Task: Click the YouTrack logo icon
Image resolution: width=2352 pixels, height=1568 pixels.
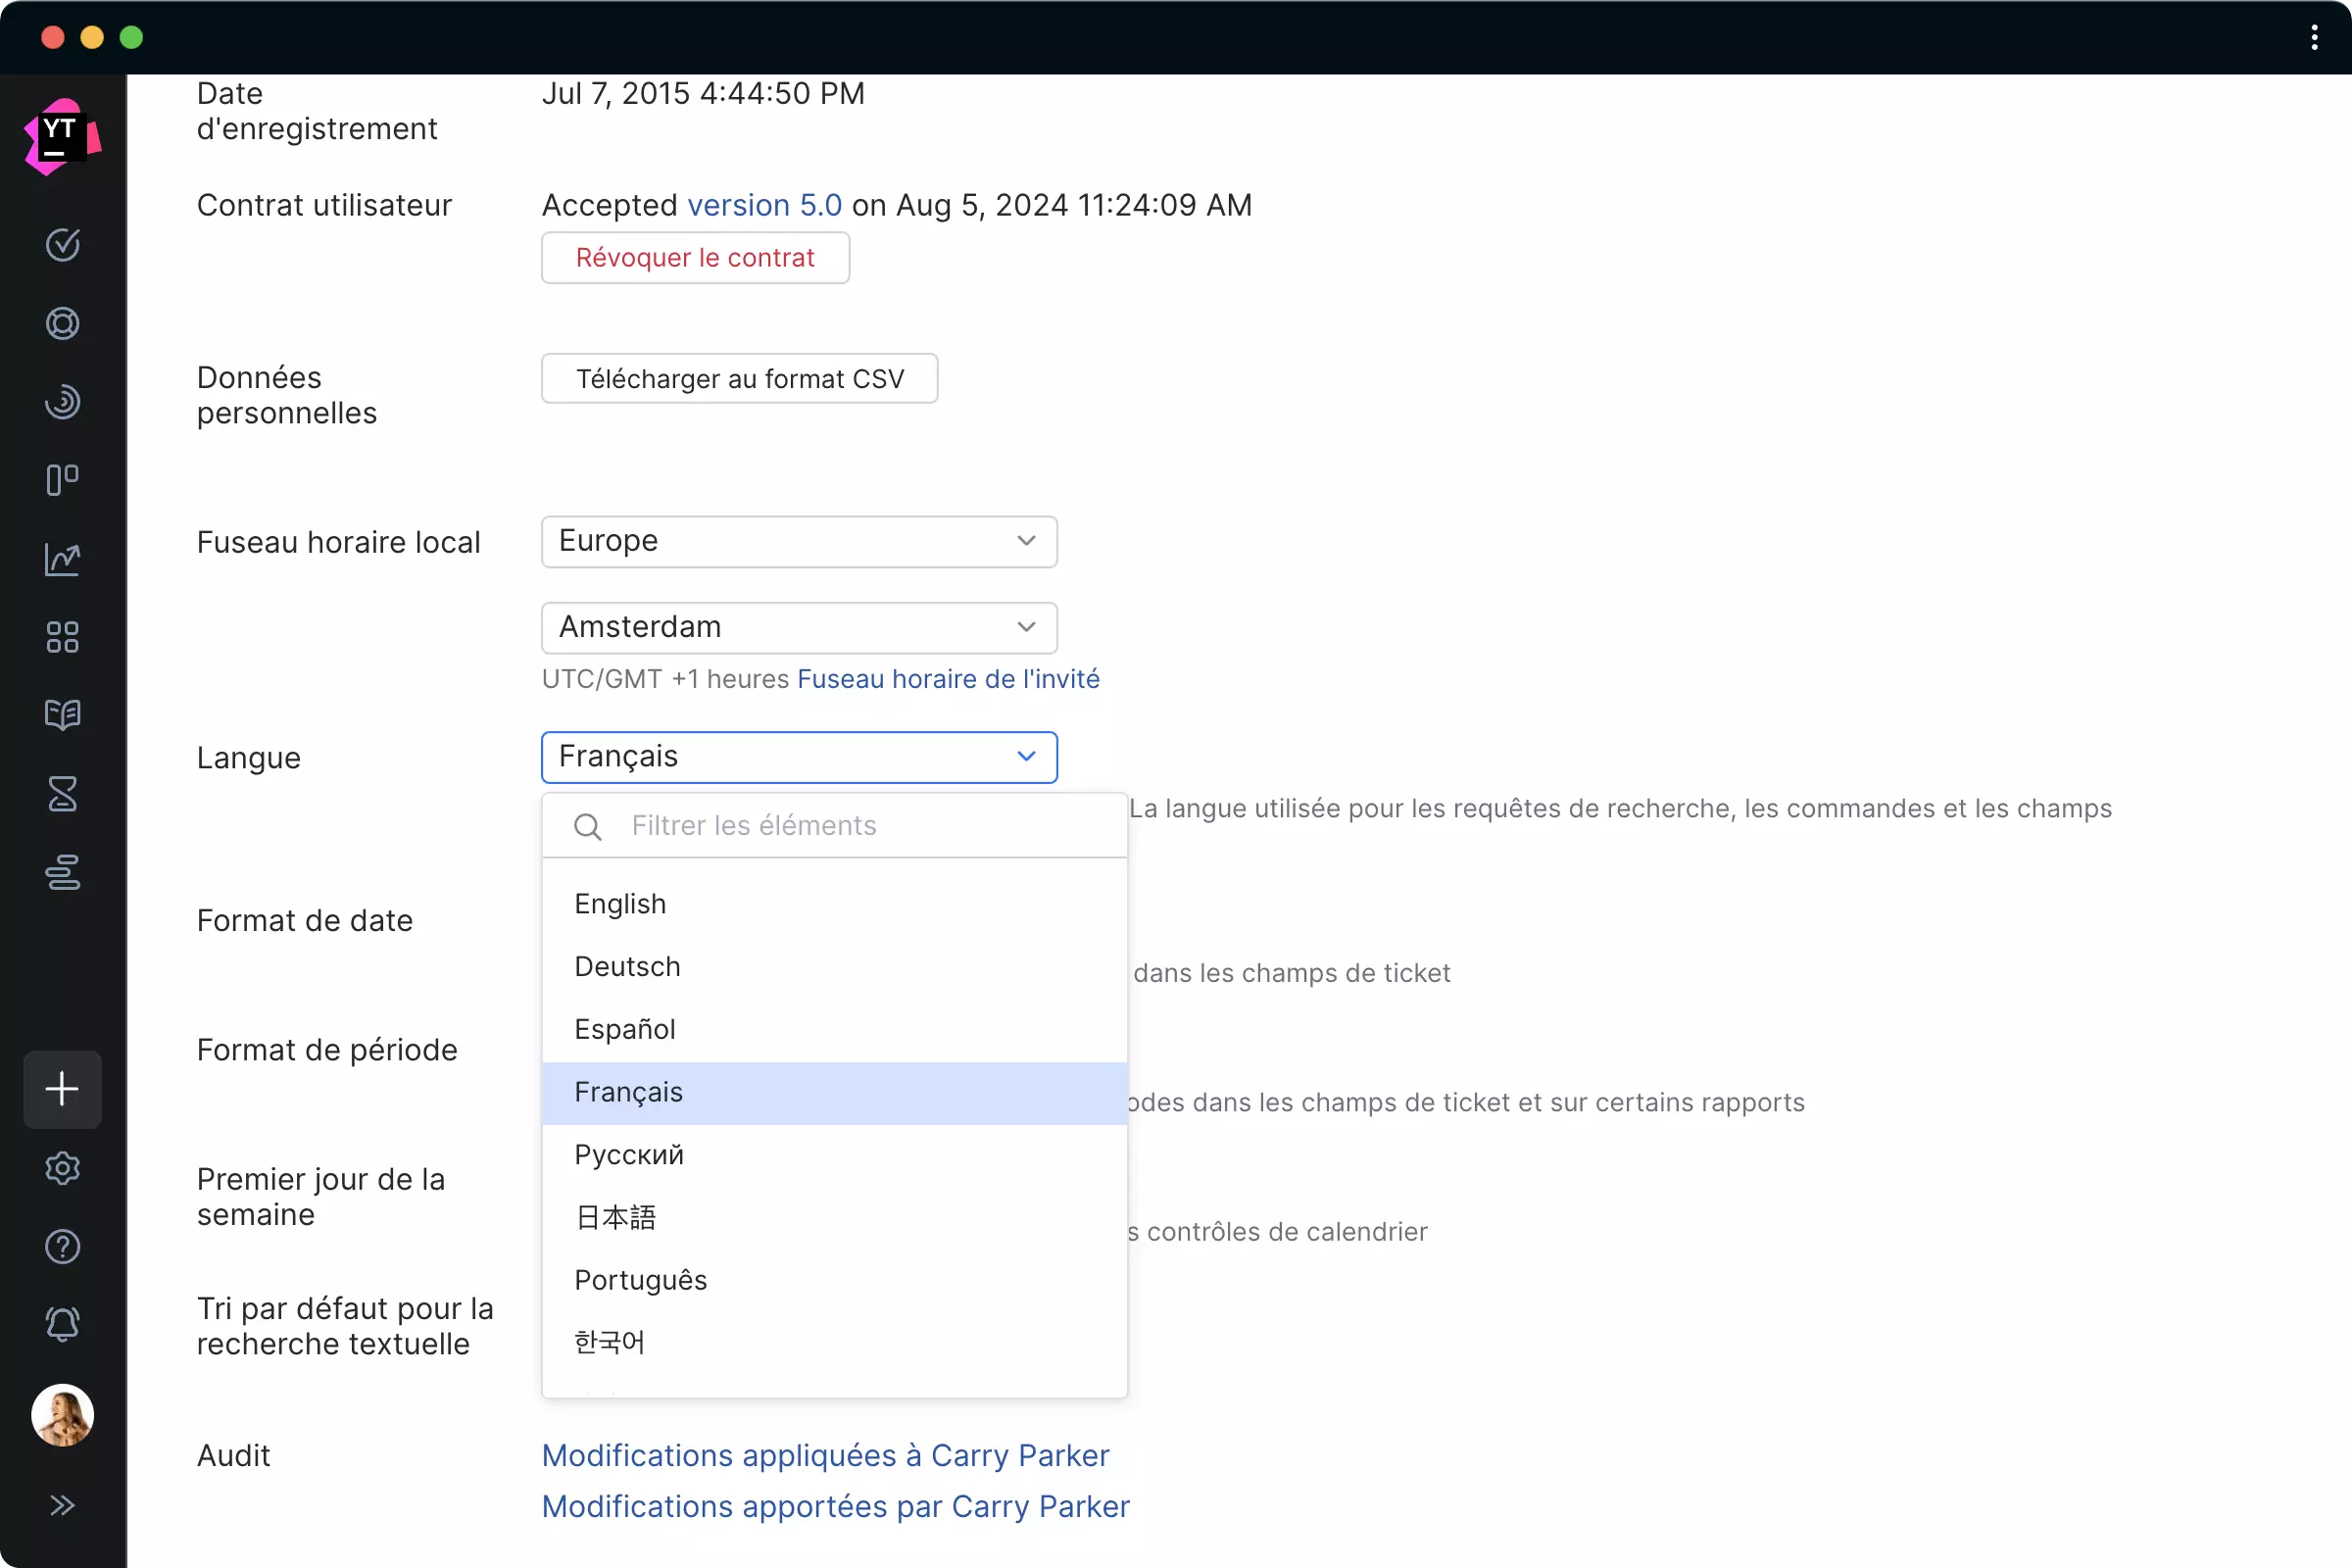Action: click(62, 137)
